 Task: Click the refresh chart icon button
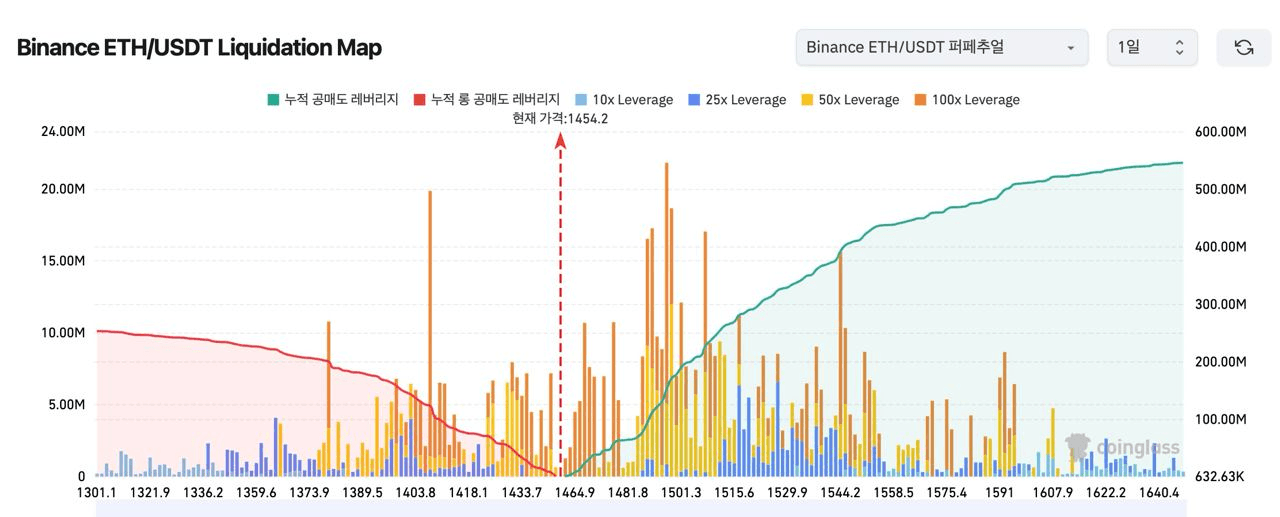[x=1243, y=47]
